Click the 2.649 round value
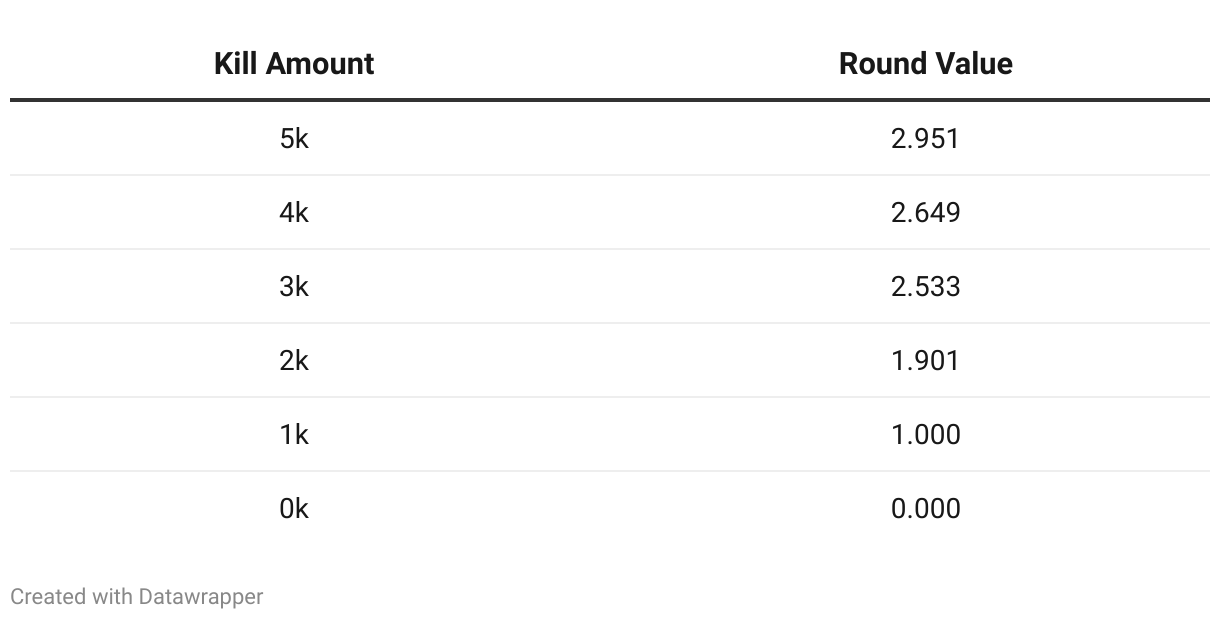This screenshot has height=620, width=1220. click(x=925, y=212)
